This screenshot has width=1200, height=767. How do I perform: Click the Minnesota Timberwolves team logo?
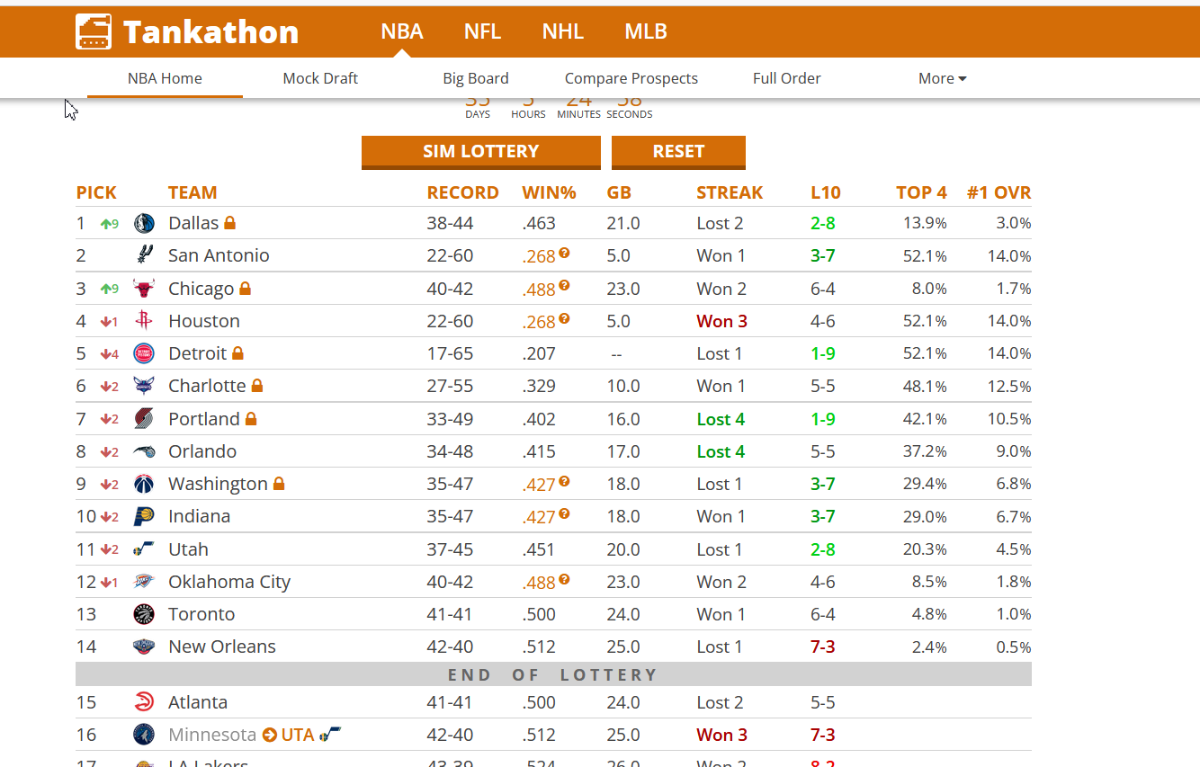(144, 735)
